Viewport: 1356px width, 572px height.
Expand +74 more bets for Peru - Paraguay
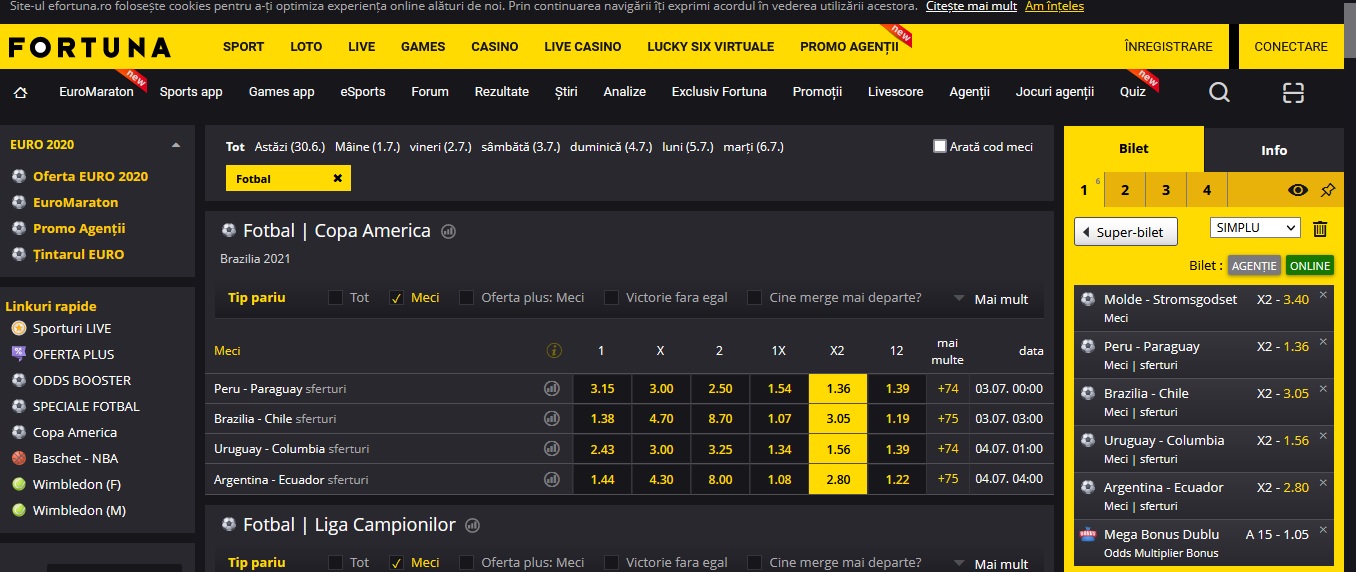coord(948,388)
